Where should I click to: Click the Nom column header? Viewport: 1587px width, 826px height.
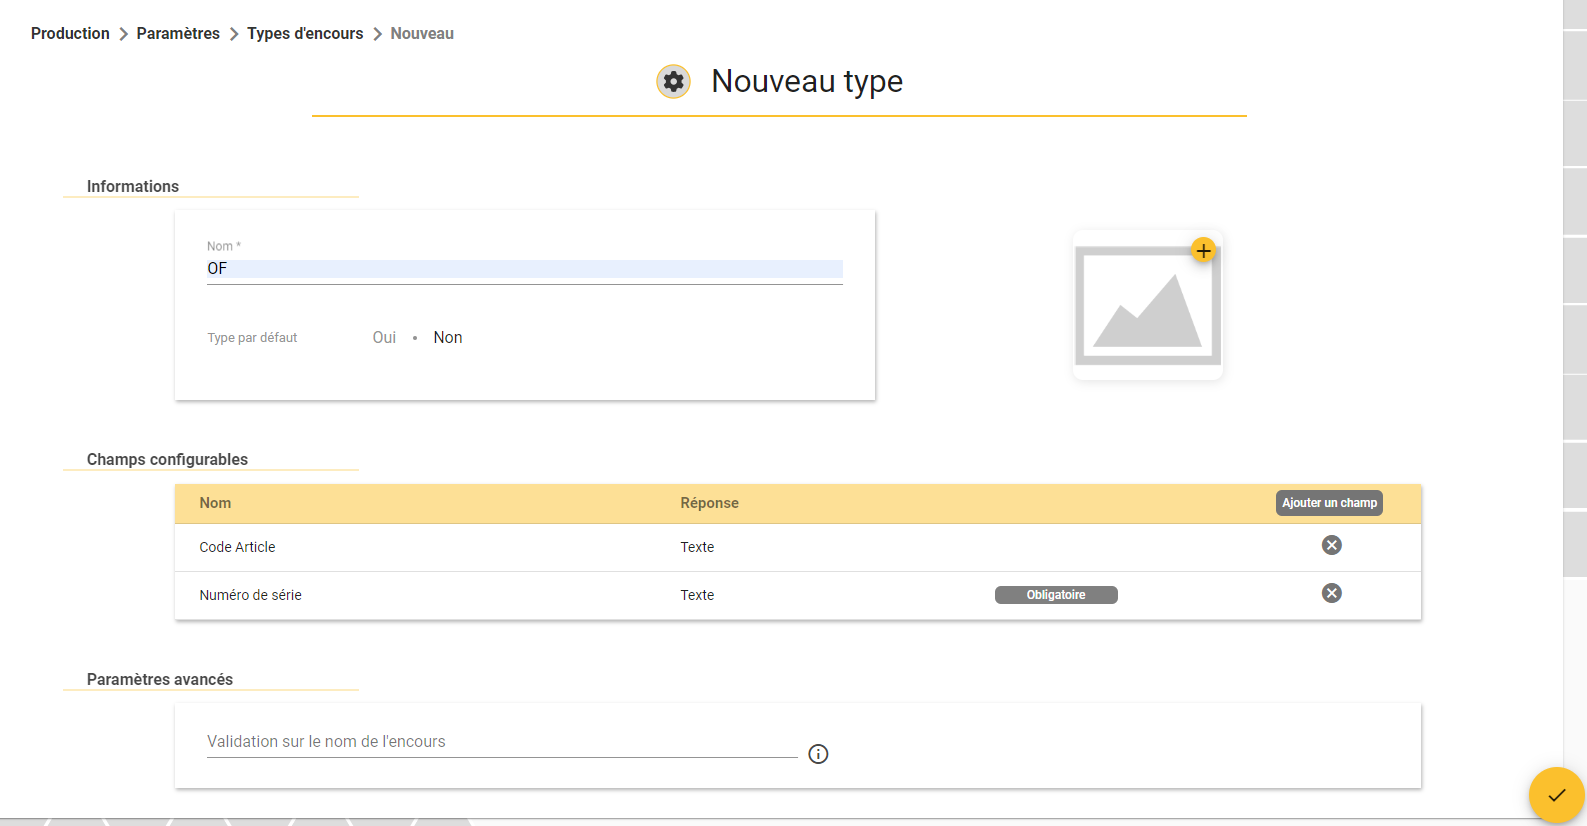[215, 503]
